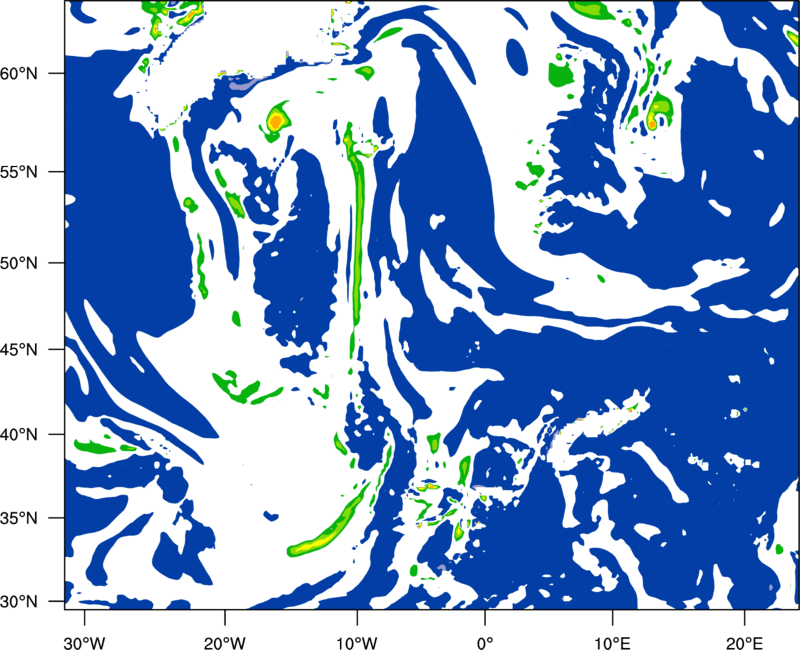Click the 55°N latitude label
This screenshot has width=800, height=650.
19,172
